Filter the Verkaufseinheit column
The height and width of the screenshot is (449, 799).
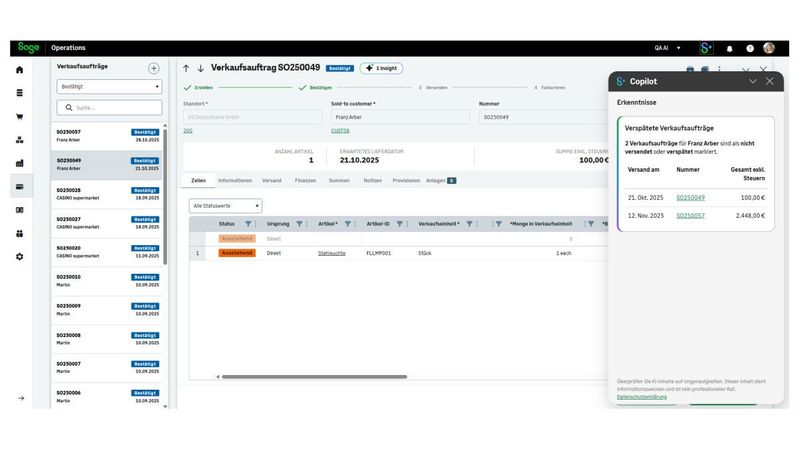click(469, 224)
